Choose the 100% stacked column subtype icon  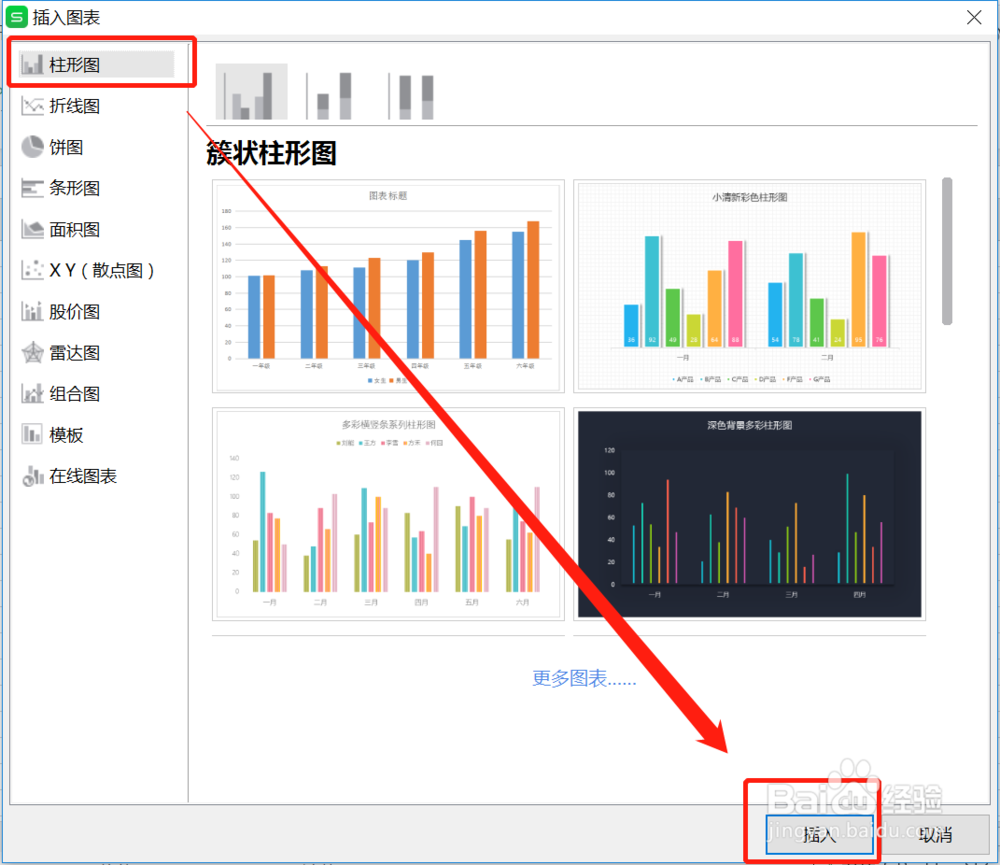[413, 96]
